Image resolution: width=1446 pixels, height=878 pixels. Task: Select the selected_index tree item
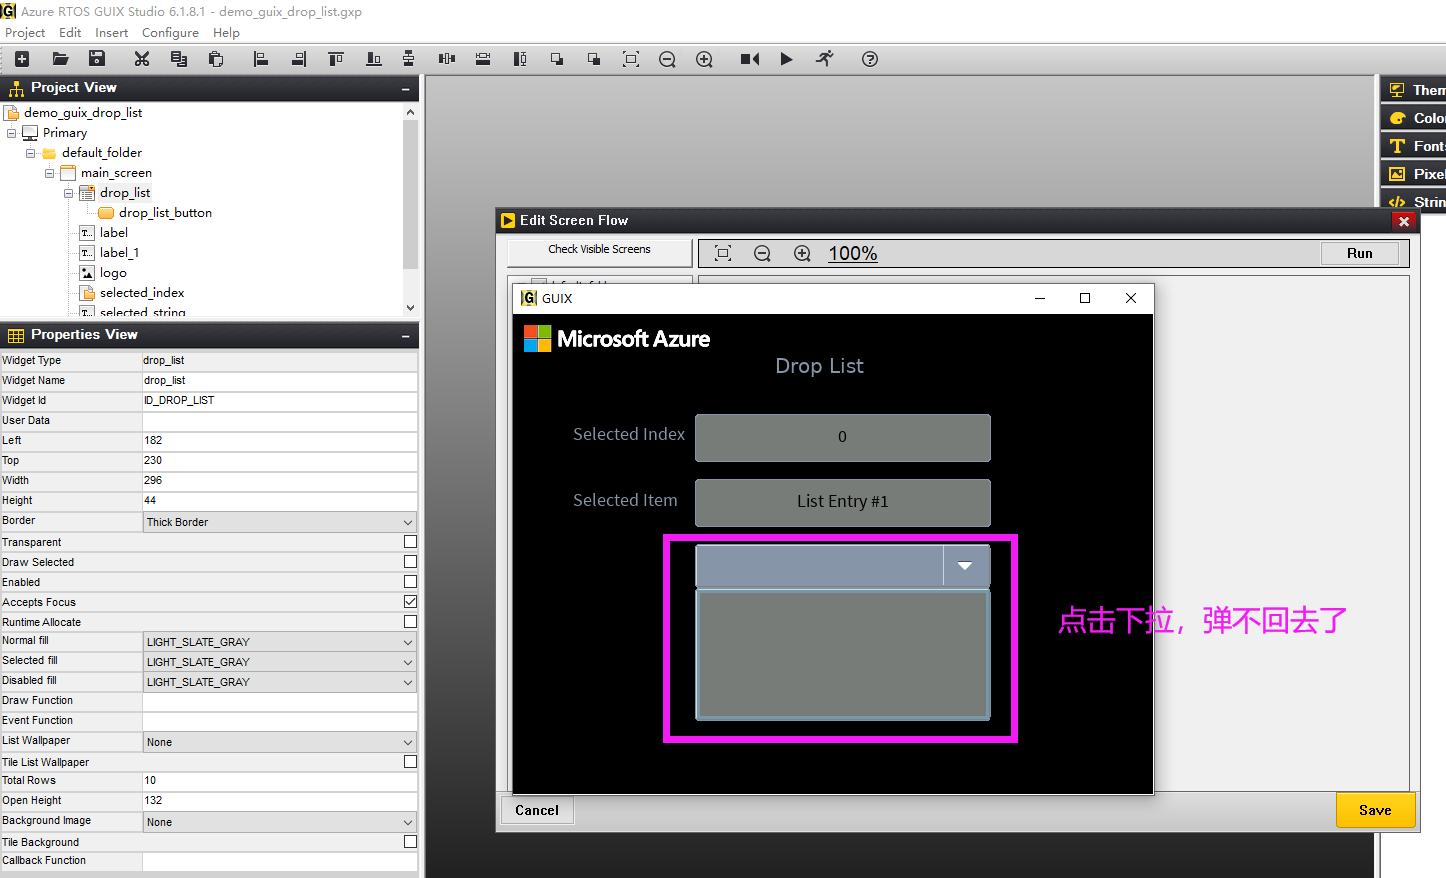[x=142, y=293]
